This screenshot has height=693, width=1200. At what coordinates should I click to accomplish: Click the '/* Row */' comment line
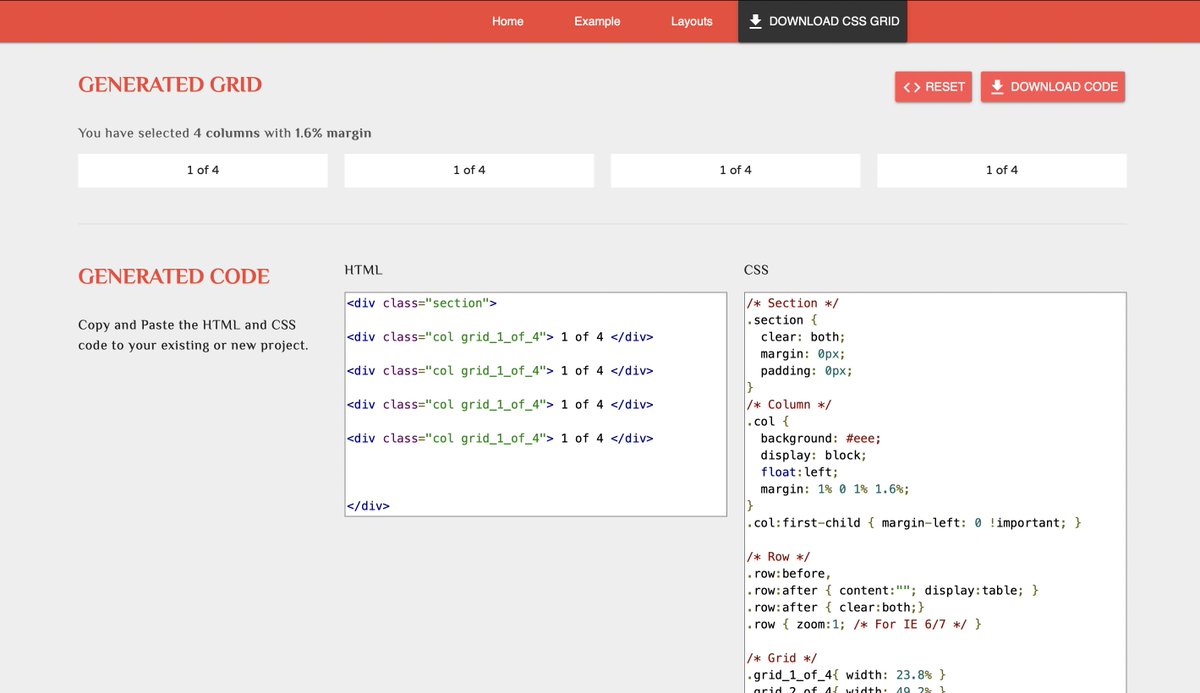point(779,557)
